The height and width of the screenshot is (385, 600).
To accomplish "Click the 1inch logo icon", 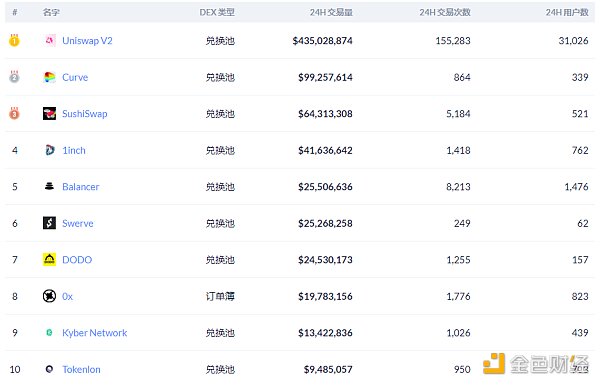I will [x=49, y=150].
